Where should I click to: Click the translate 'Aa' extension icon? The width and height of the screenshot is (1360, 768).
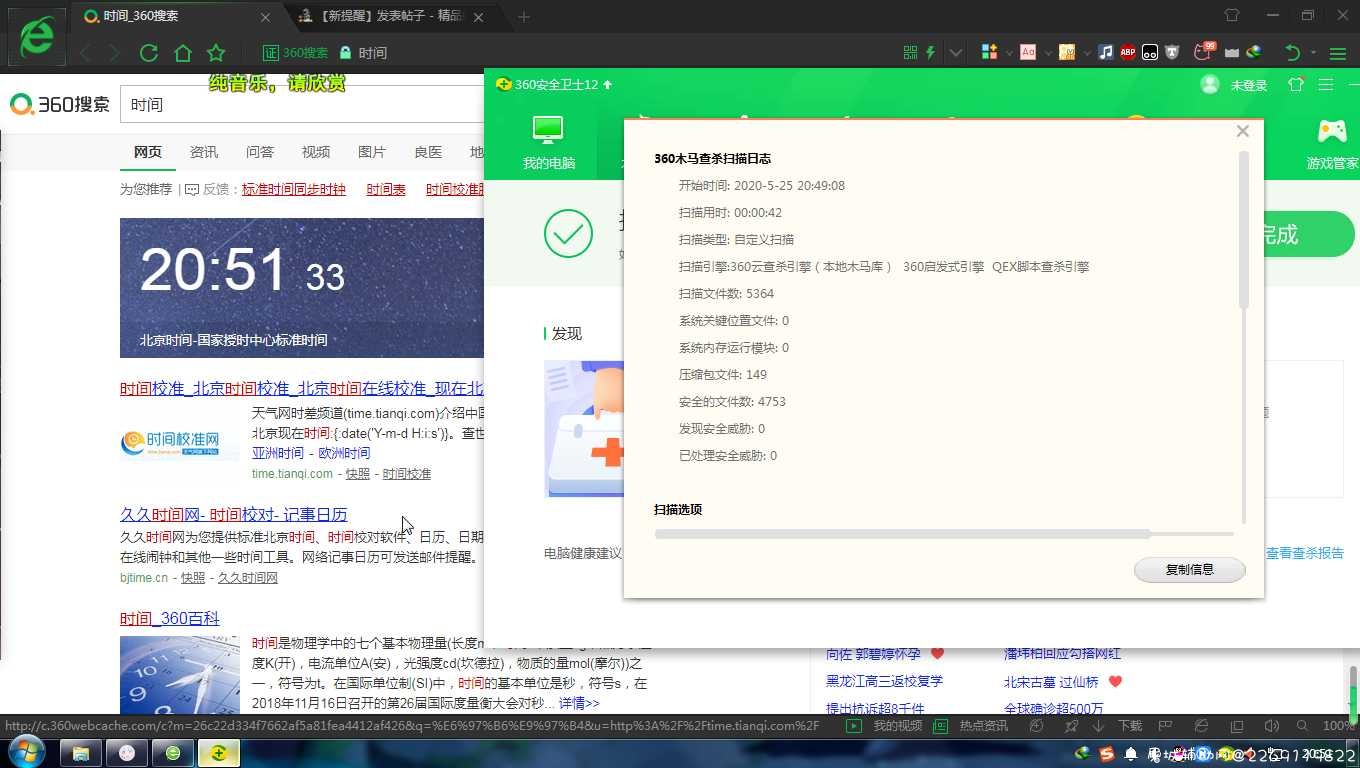pyautogui.click(x=1028, y=52)
